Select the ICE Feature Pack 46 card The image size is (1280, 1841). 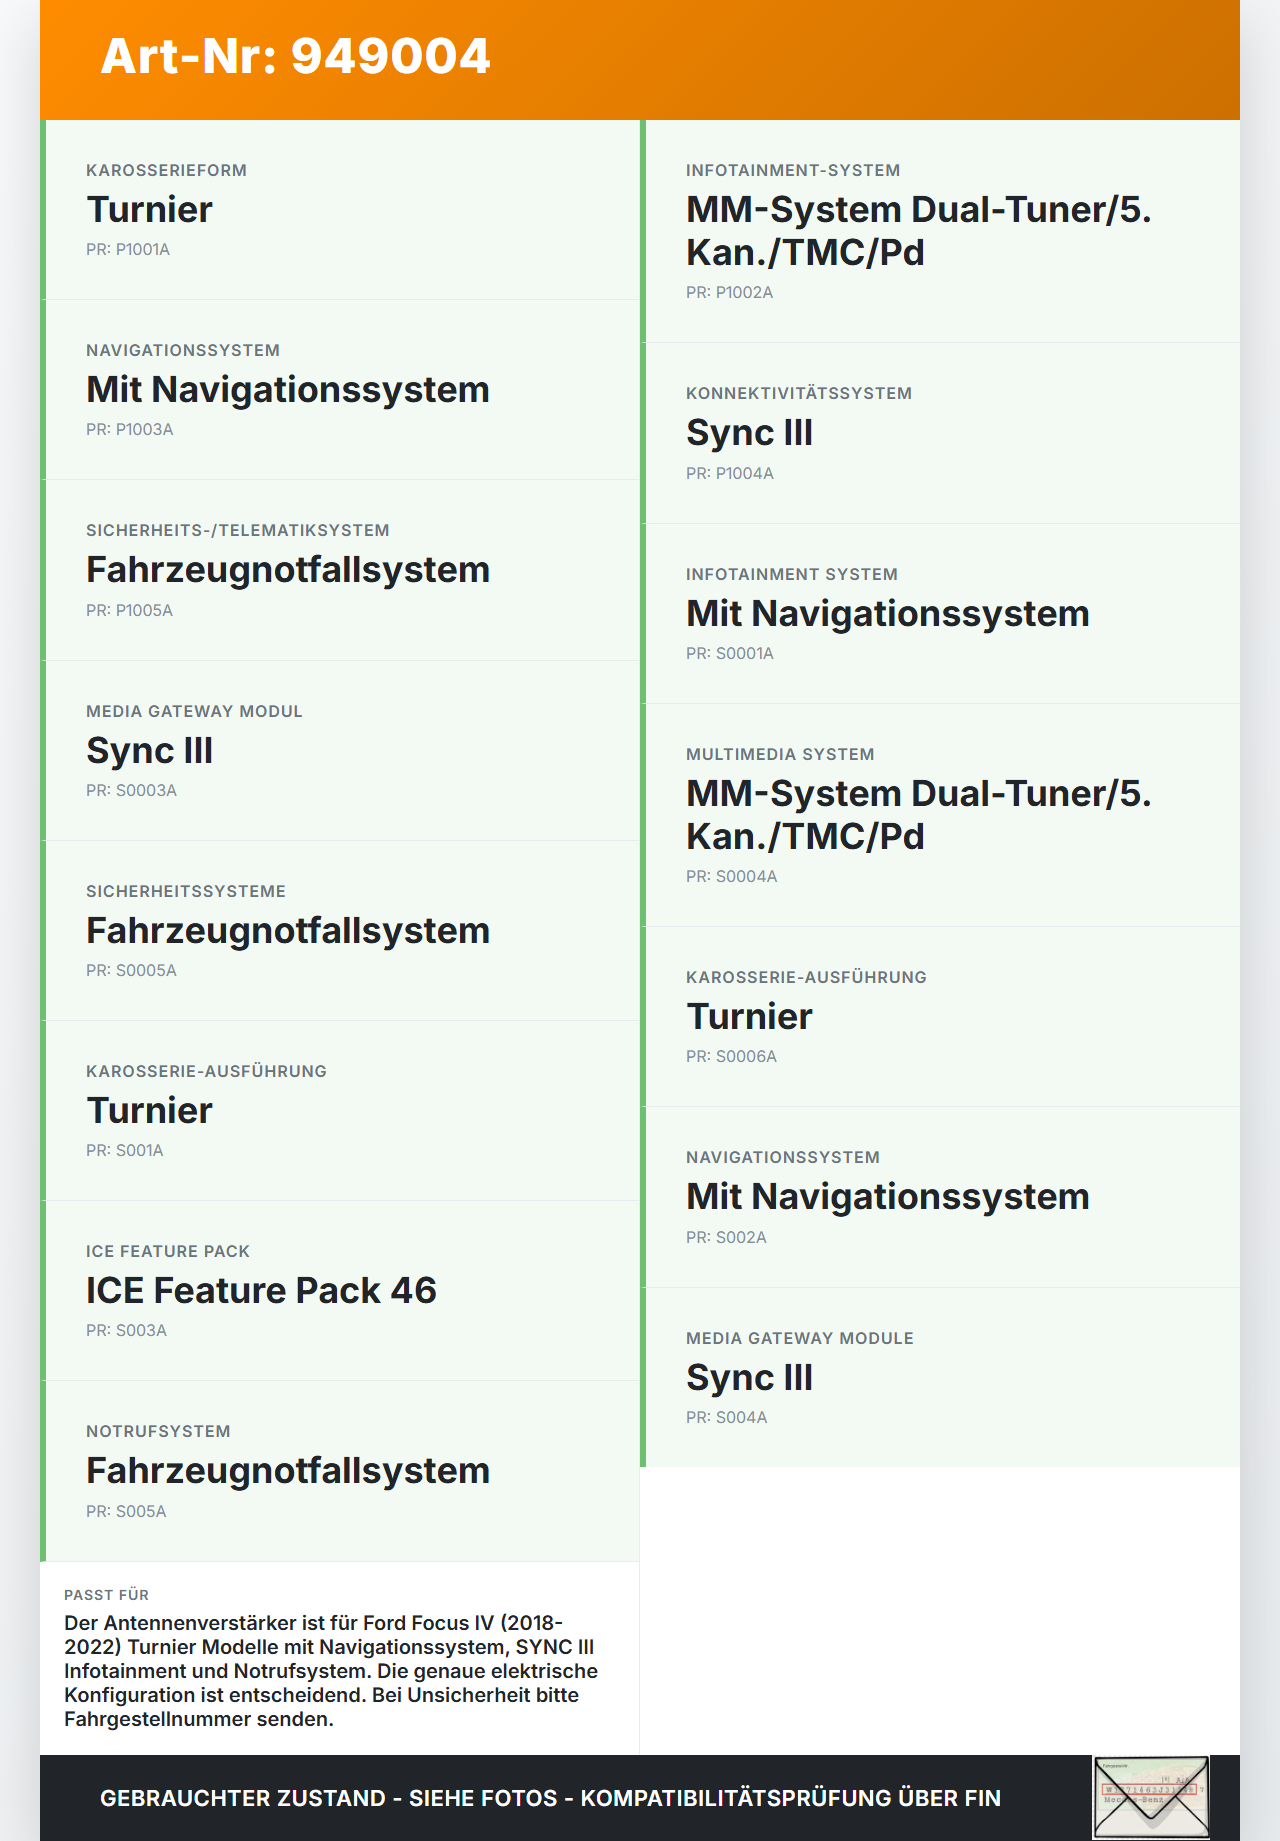(x=340, y=1291)
